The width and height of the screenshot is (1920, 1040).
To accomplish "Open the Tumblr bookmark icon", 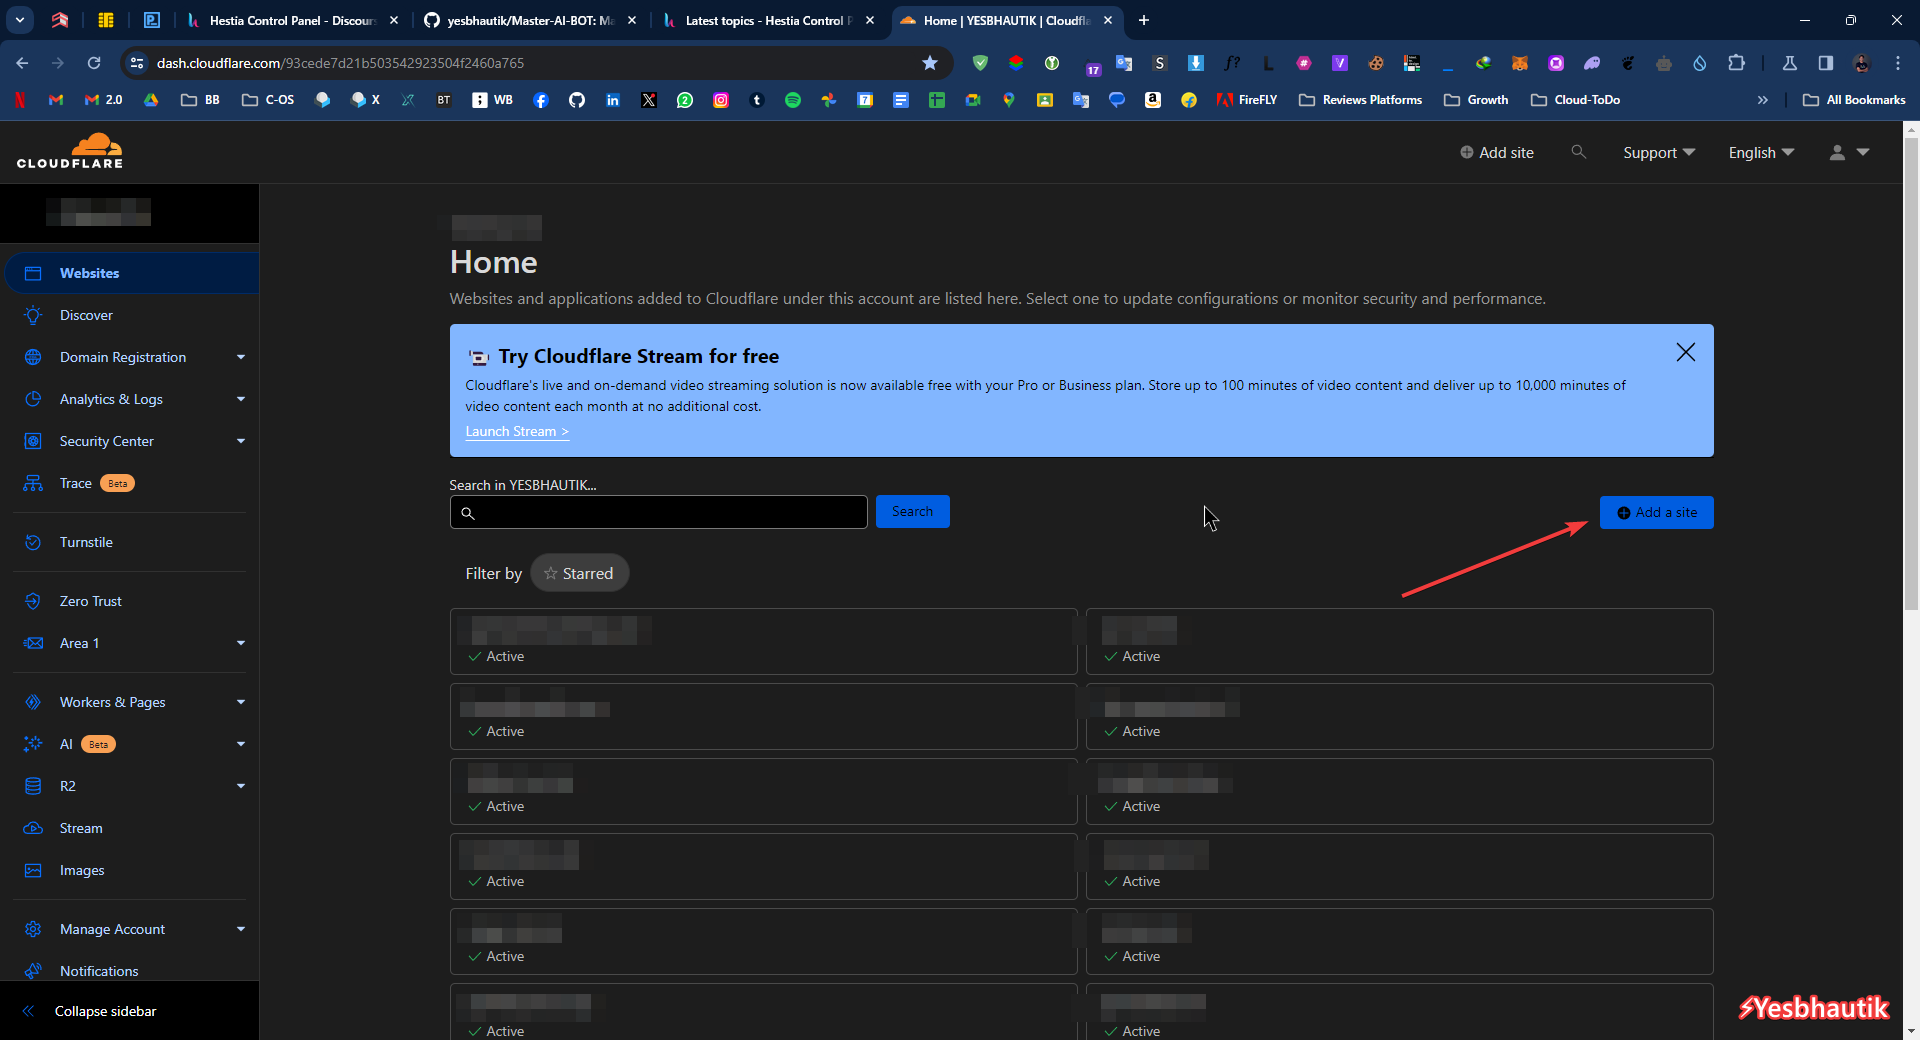I will (x=757, y=100).
